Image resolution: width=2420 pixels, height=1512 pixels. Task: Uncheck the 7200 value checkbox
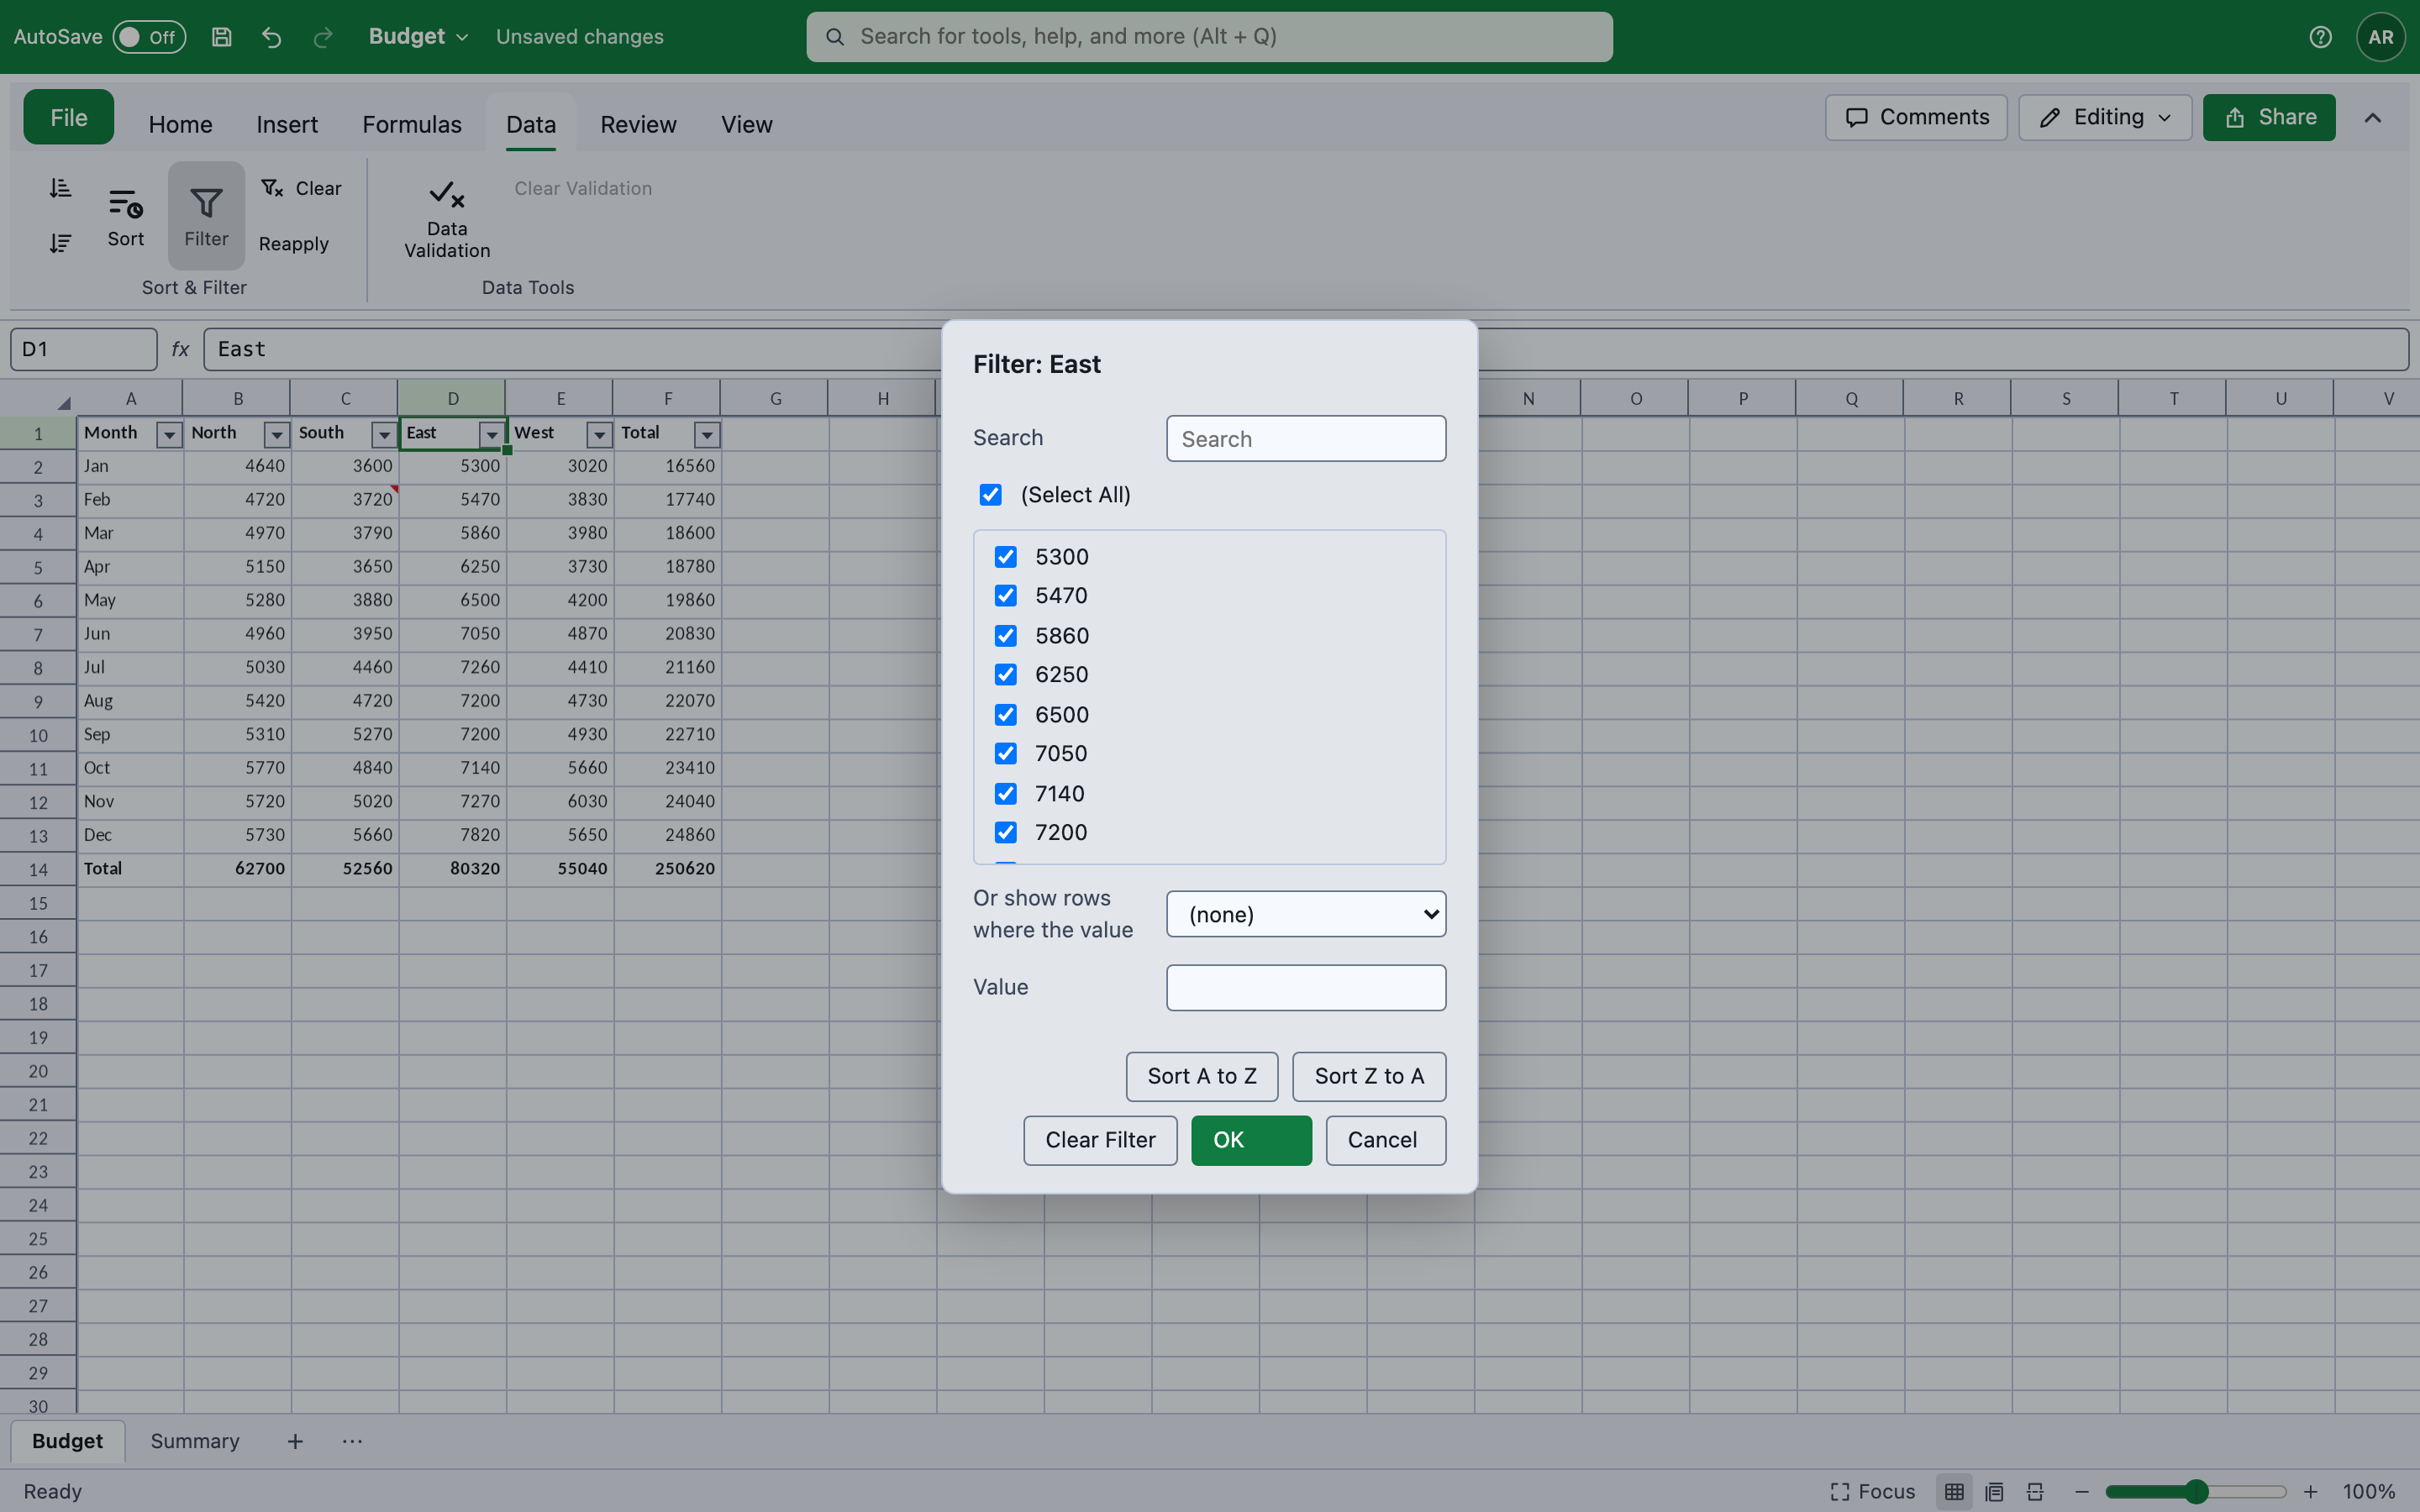[1005, 832]
